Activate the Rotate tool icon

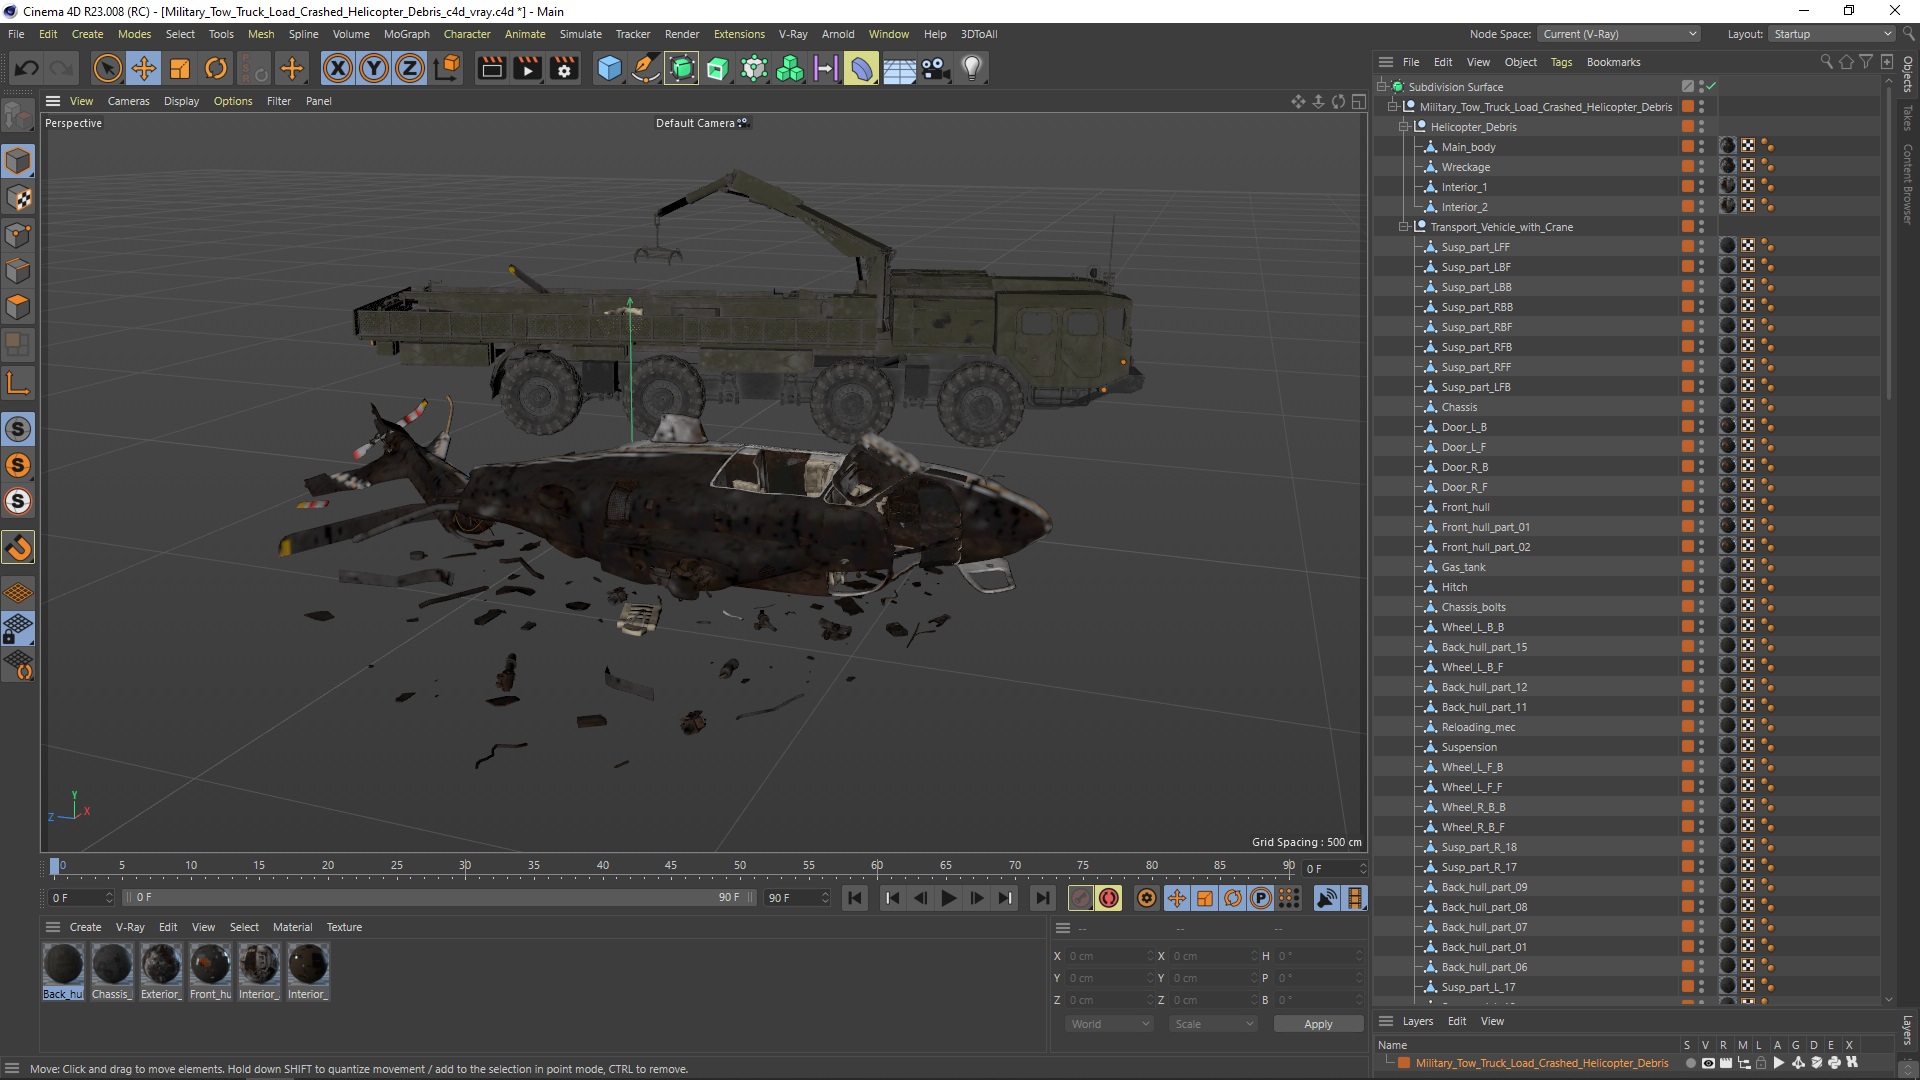[216, 68]
